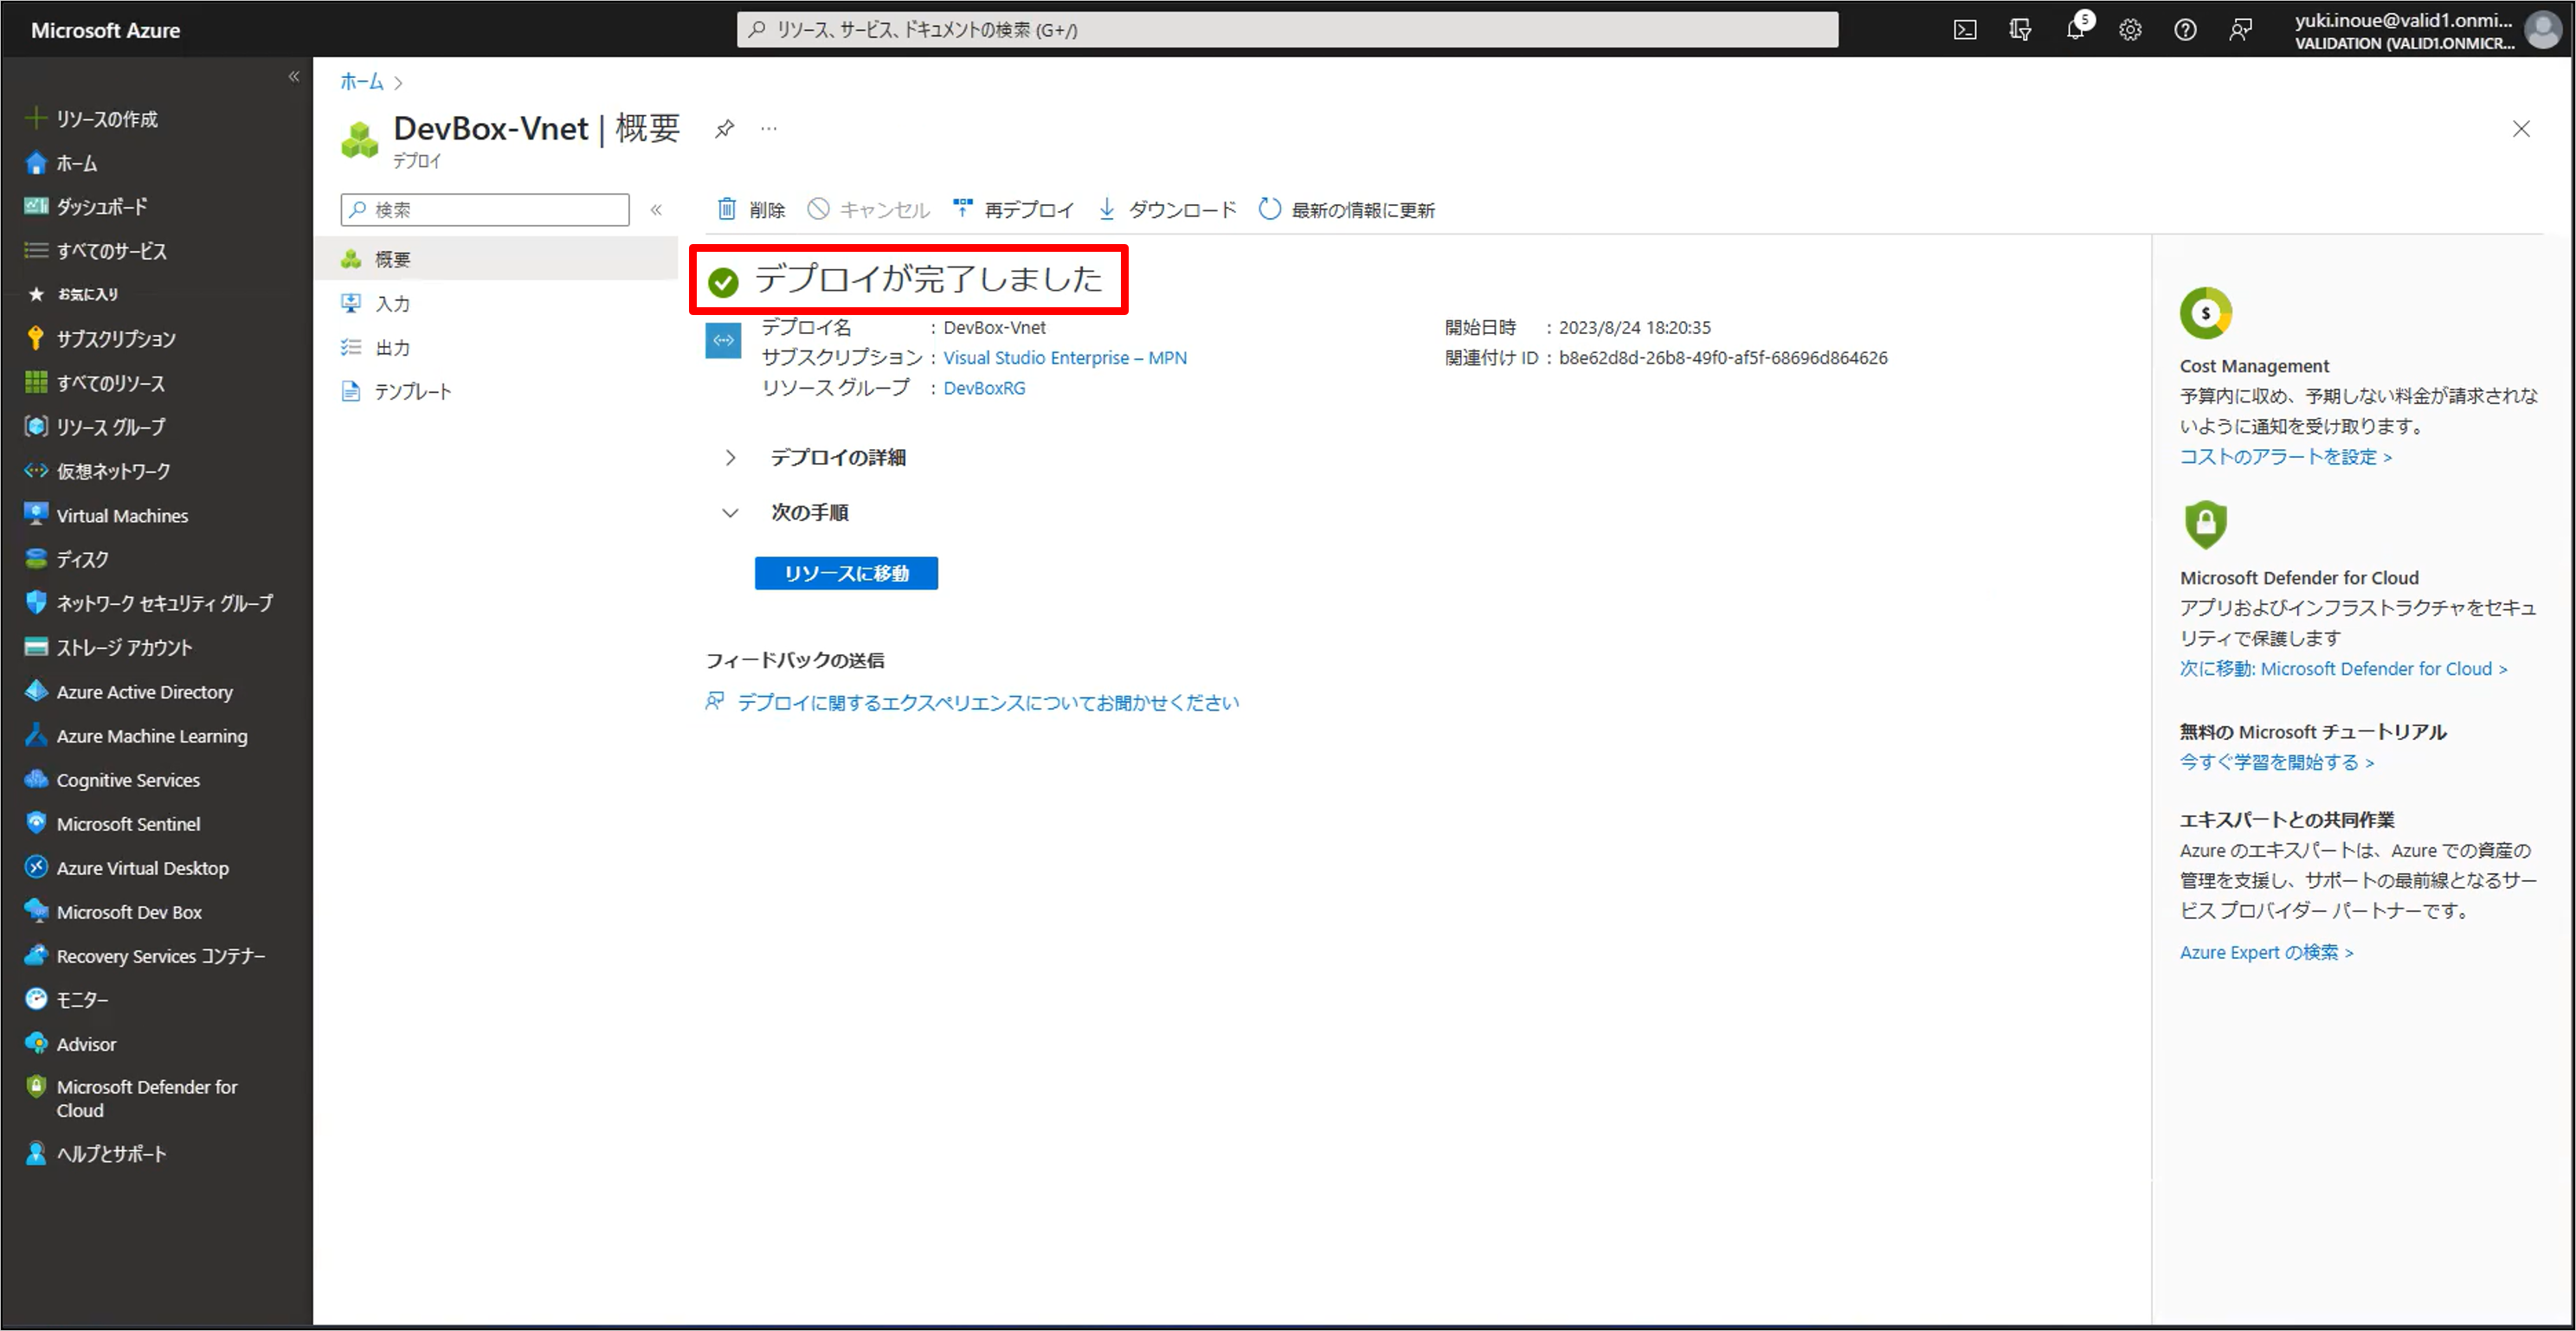The width and height of the screenshot is (2576, 1331).
Task: Click 再デプロイ in the toolbar
Action: [1013, 209]
